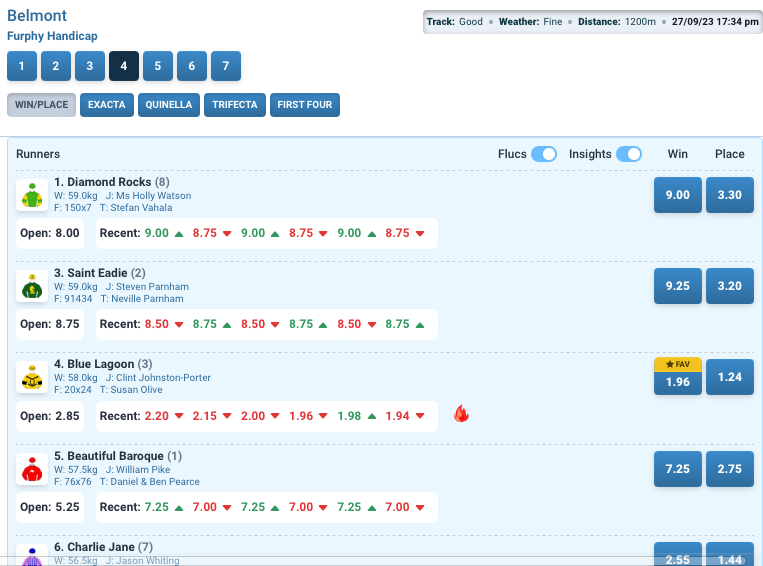
Task: Go to race 7
Action: tap(226, 66)
